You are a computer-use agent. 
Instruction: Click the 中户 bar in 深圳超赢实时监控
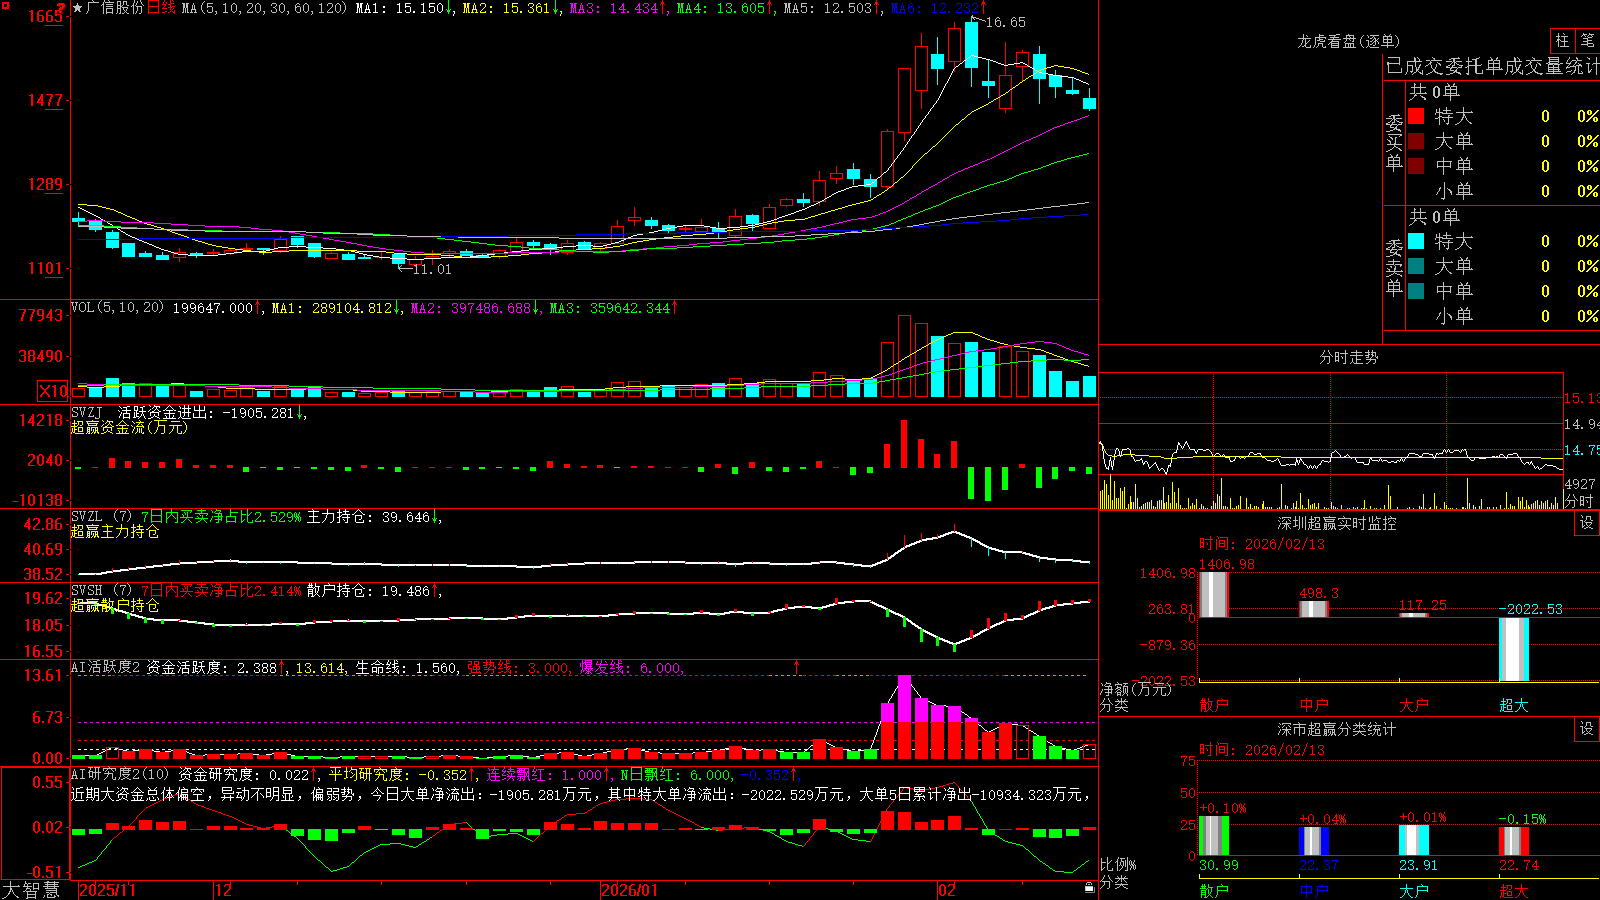[1313, 609]
